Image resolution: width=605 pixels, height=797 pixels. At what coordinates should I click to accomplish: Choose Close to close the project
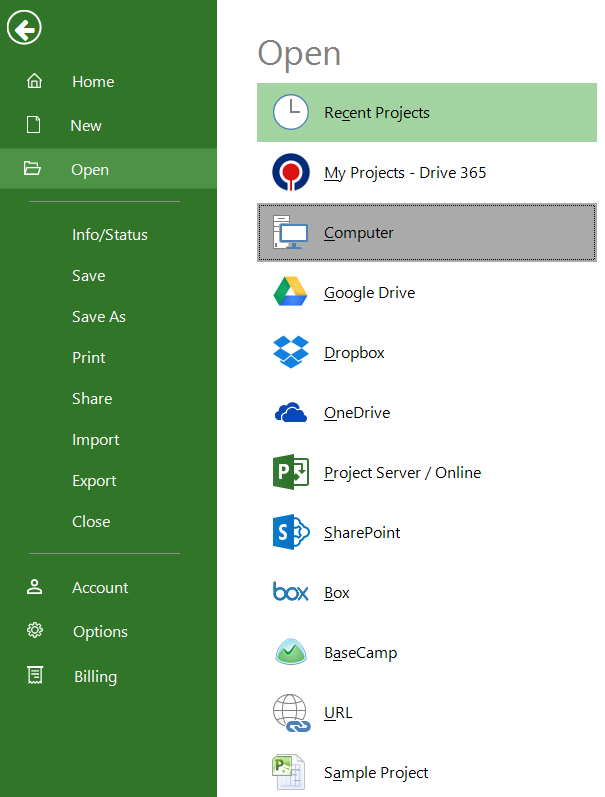91,522
